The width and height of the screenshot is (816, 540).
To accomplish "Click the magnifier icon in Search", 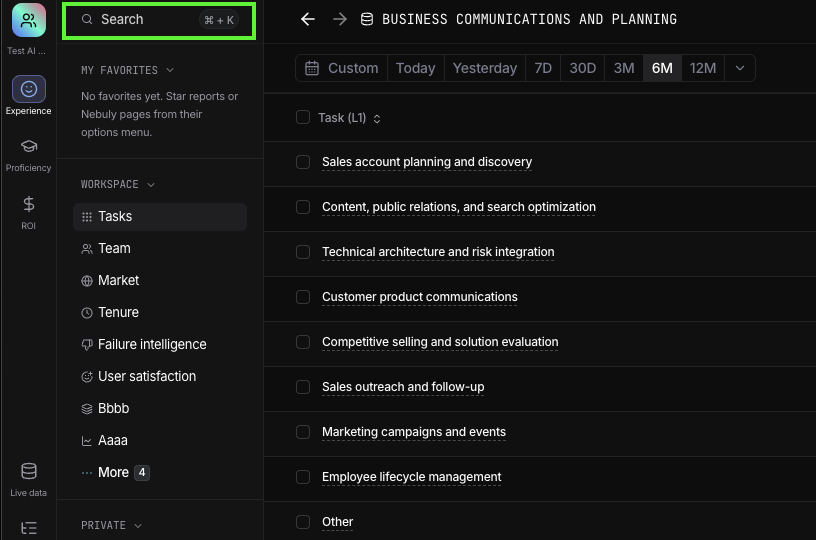I will [87, 19].
